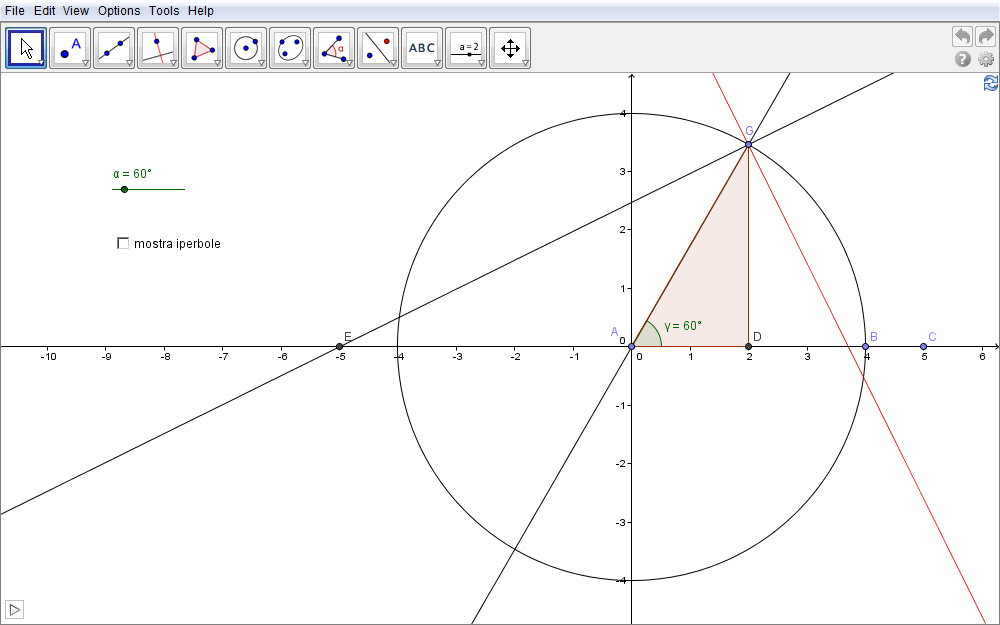Open the Slider (a=2) tool's dropdown arrow
Image resolution: width=1000 pixels, height=625 pixels.
(481, 63)
